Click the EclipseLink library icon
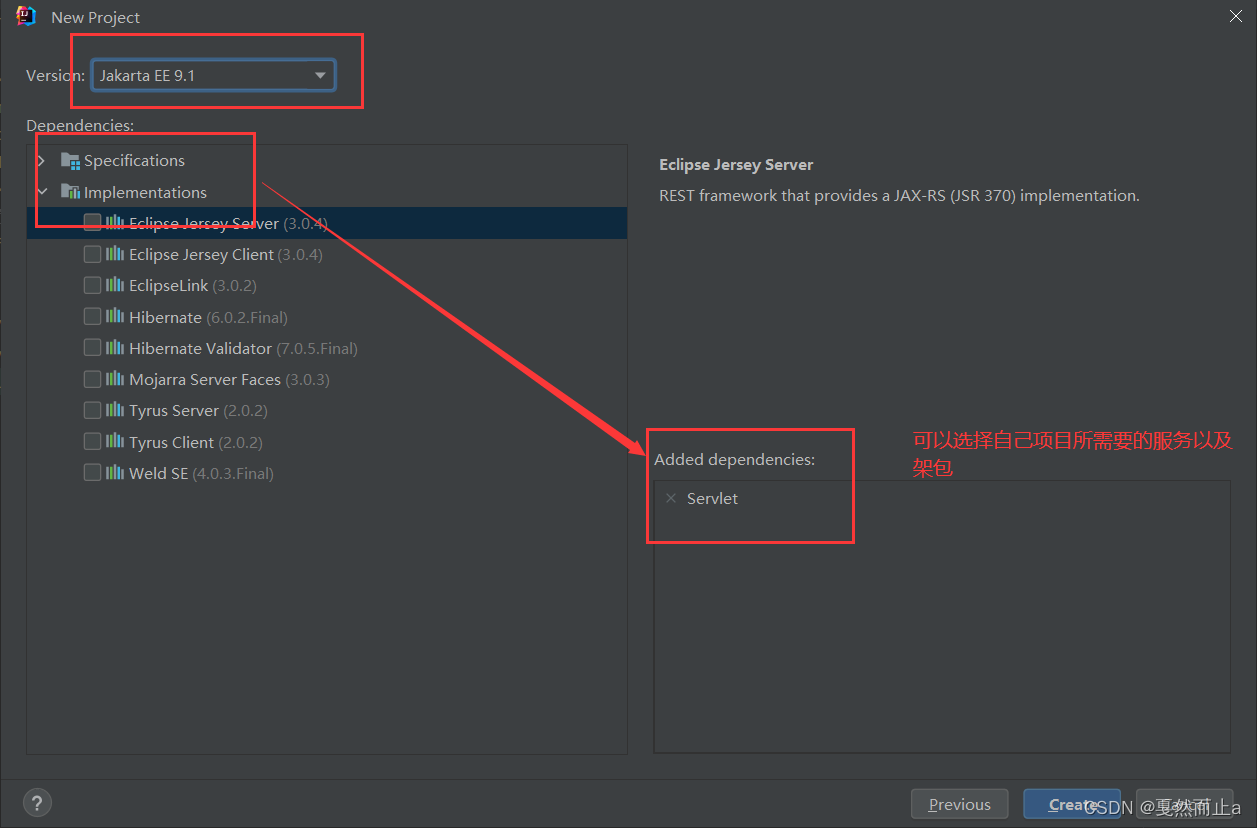 coord(115,285)
